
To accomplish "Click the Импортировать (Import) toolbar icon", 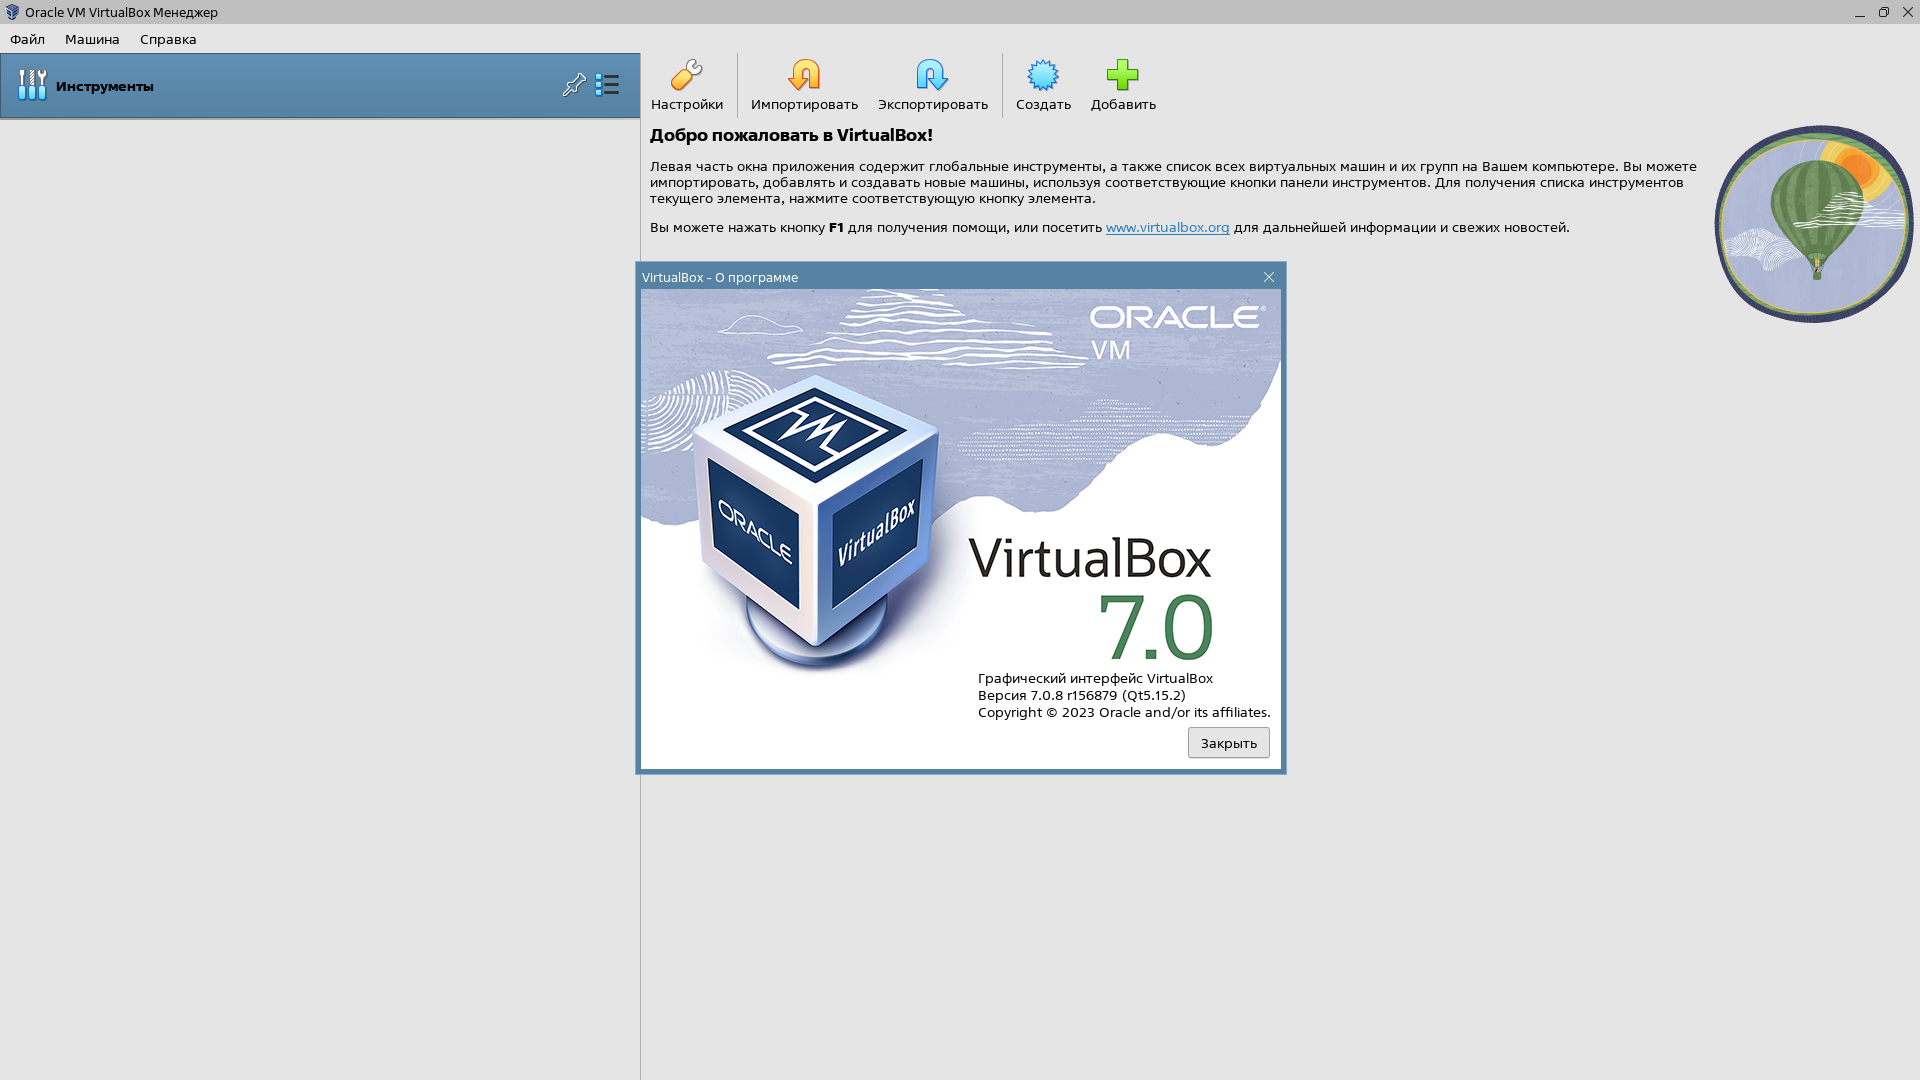I will pos(804,75).
